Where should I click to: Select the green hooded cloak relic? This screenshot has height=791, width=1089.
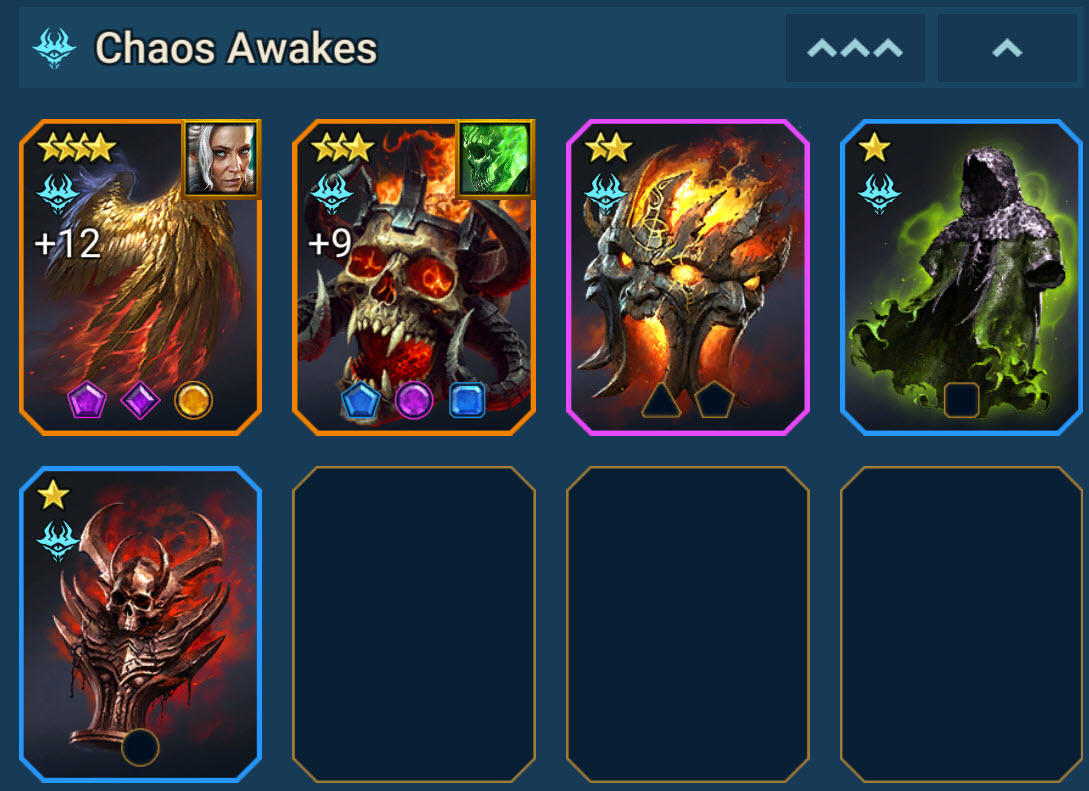pyautogui.click(x=961, y=277)
